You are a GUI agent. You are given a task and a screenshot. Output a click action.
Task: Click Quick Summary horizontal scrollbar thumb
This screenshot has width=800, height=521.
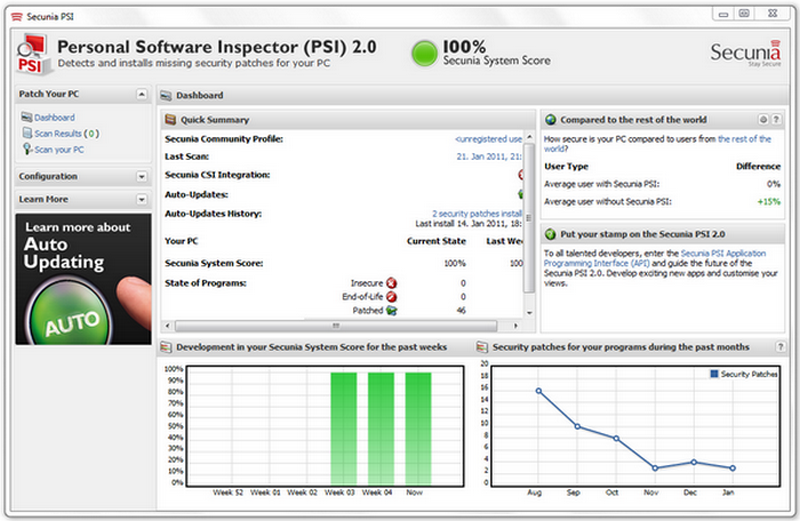tap(336, 326)
